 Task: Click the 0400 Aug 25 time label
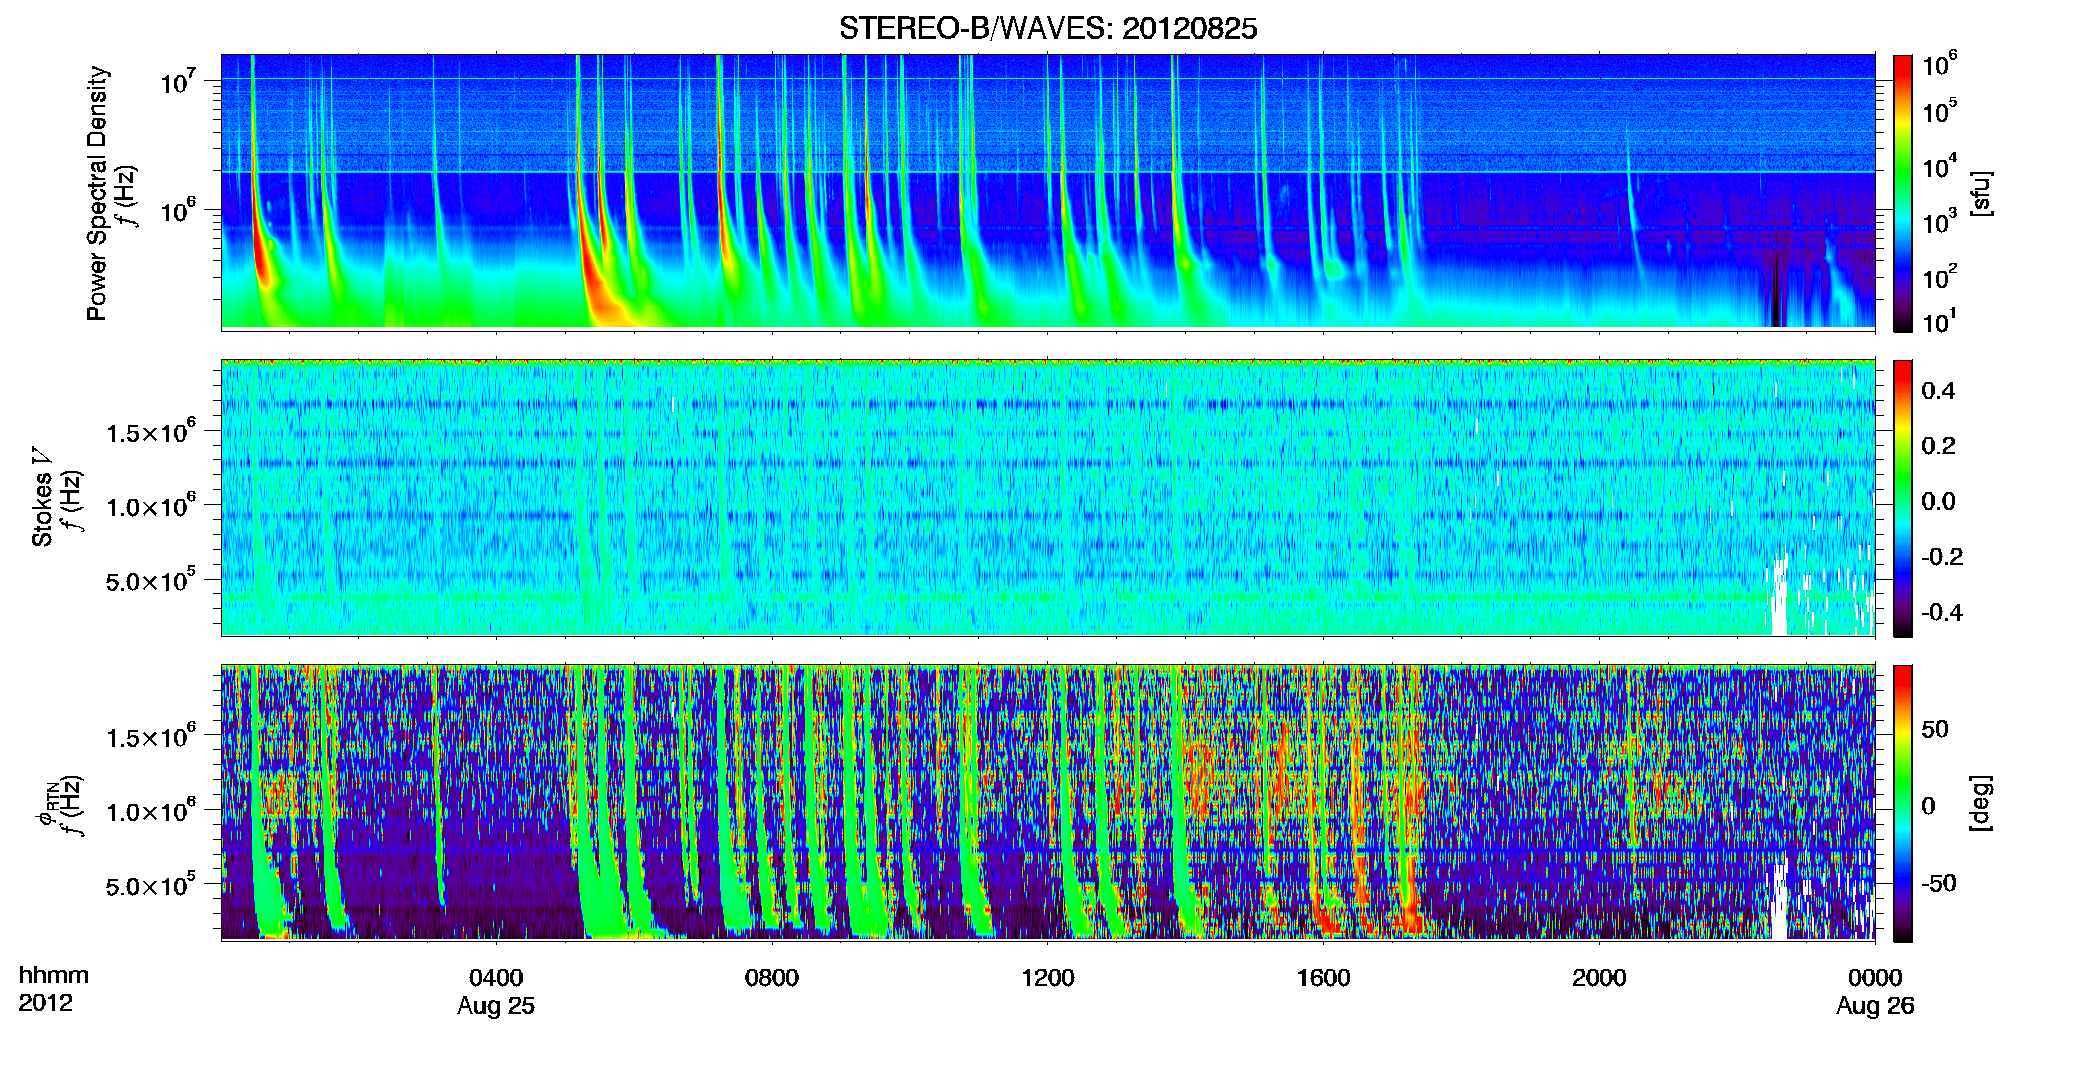(496, 991)
